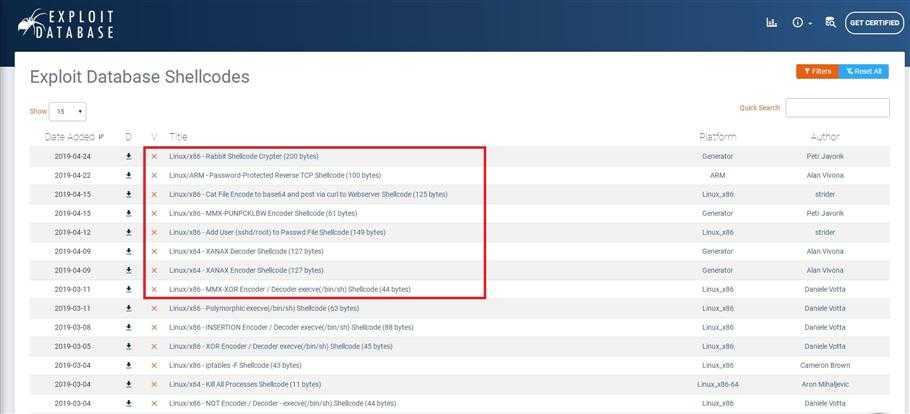Click unverified X icon for Kill All Processes row
This screenshot has width=910, height=414.
tap(154, 384)
